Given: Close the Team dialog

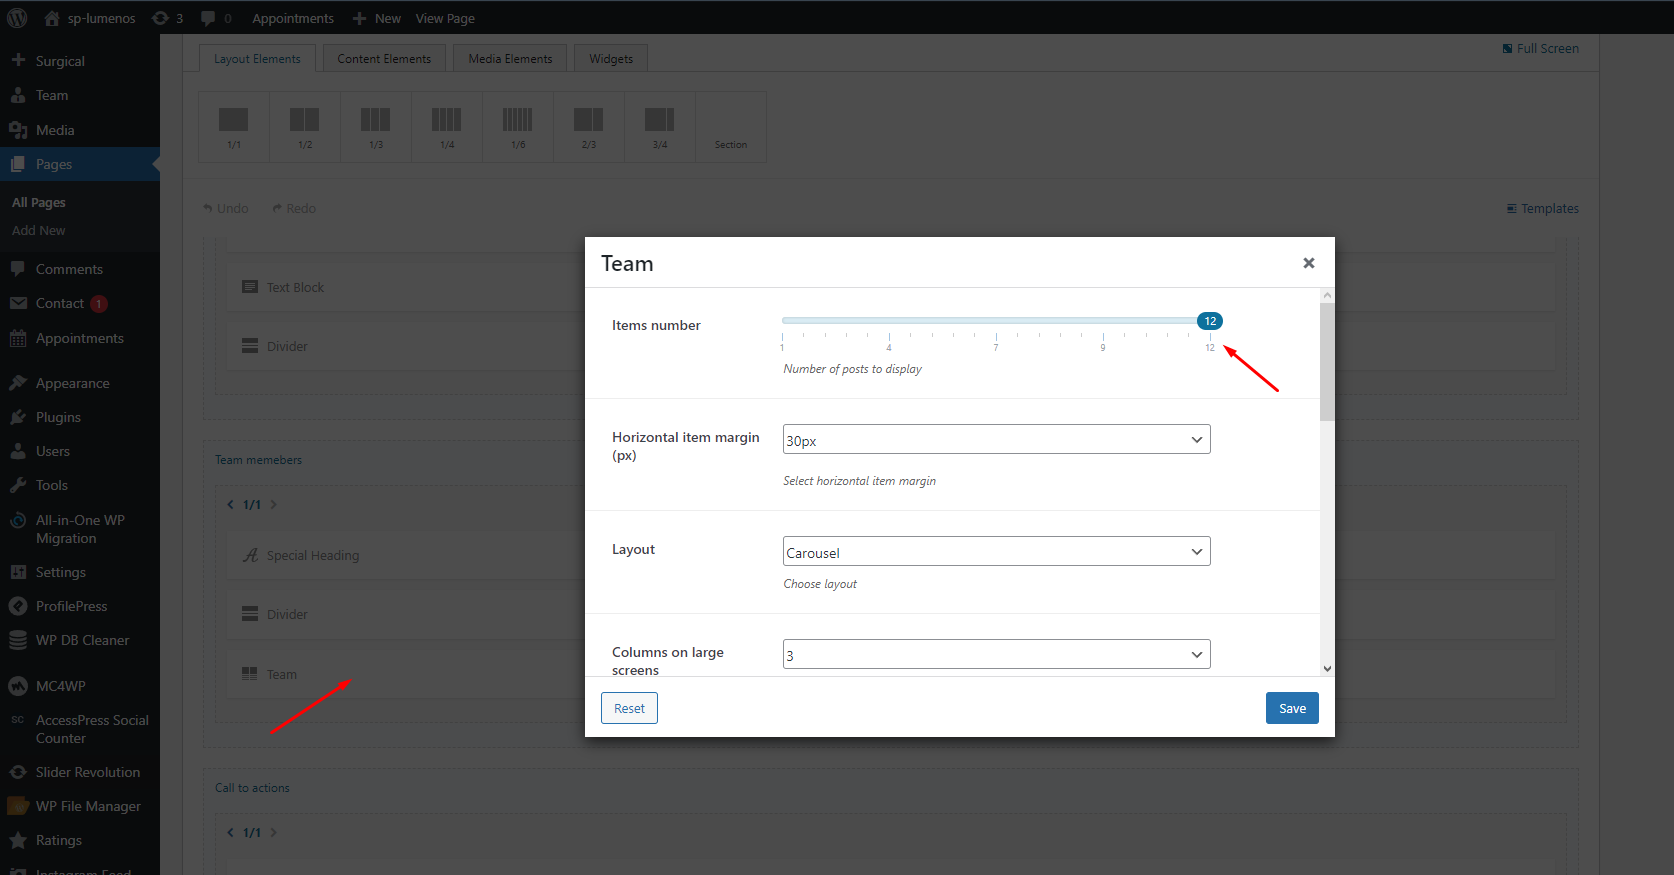Looking at the screenshot, I should (x=1308, y=263).
